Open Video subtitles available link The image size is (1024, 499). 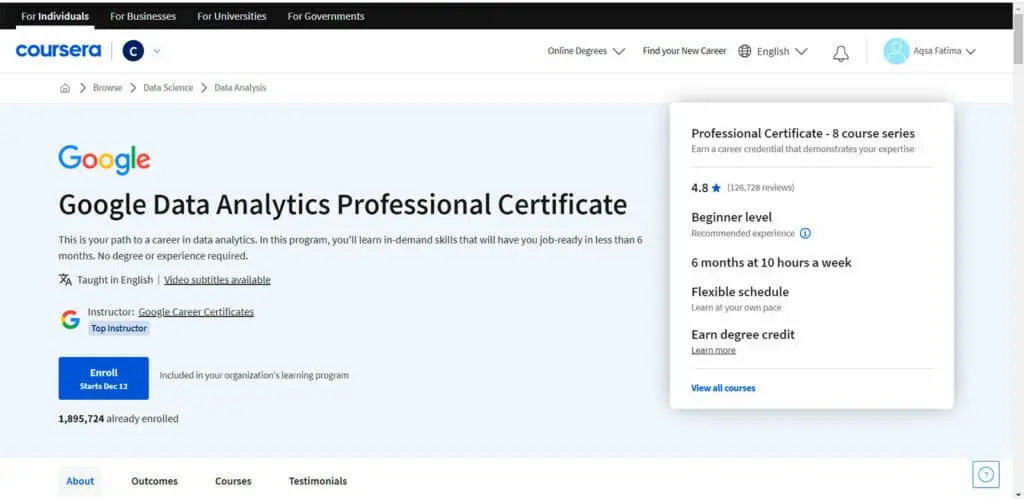[217, 280]
